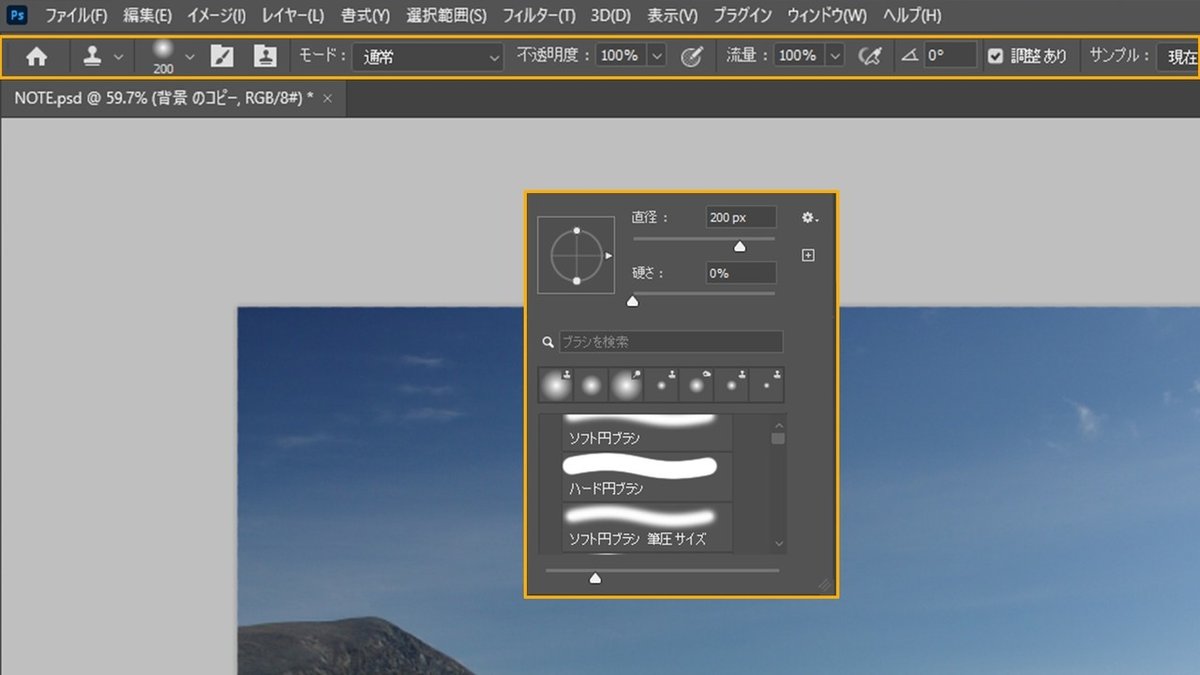Open the Clone Source panel icon
This screenshot has width=1200, height=675.
(x=265, y=57)
